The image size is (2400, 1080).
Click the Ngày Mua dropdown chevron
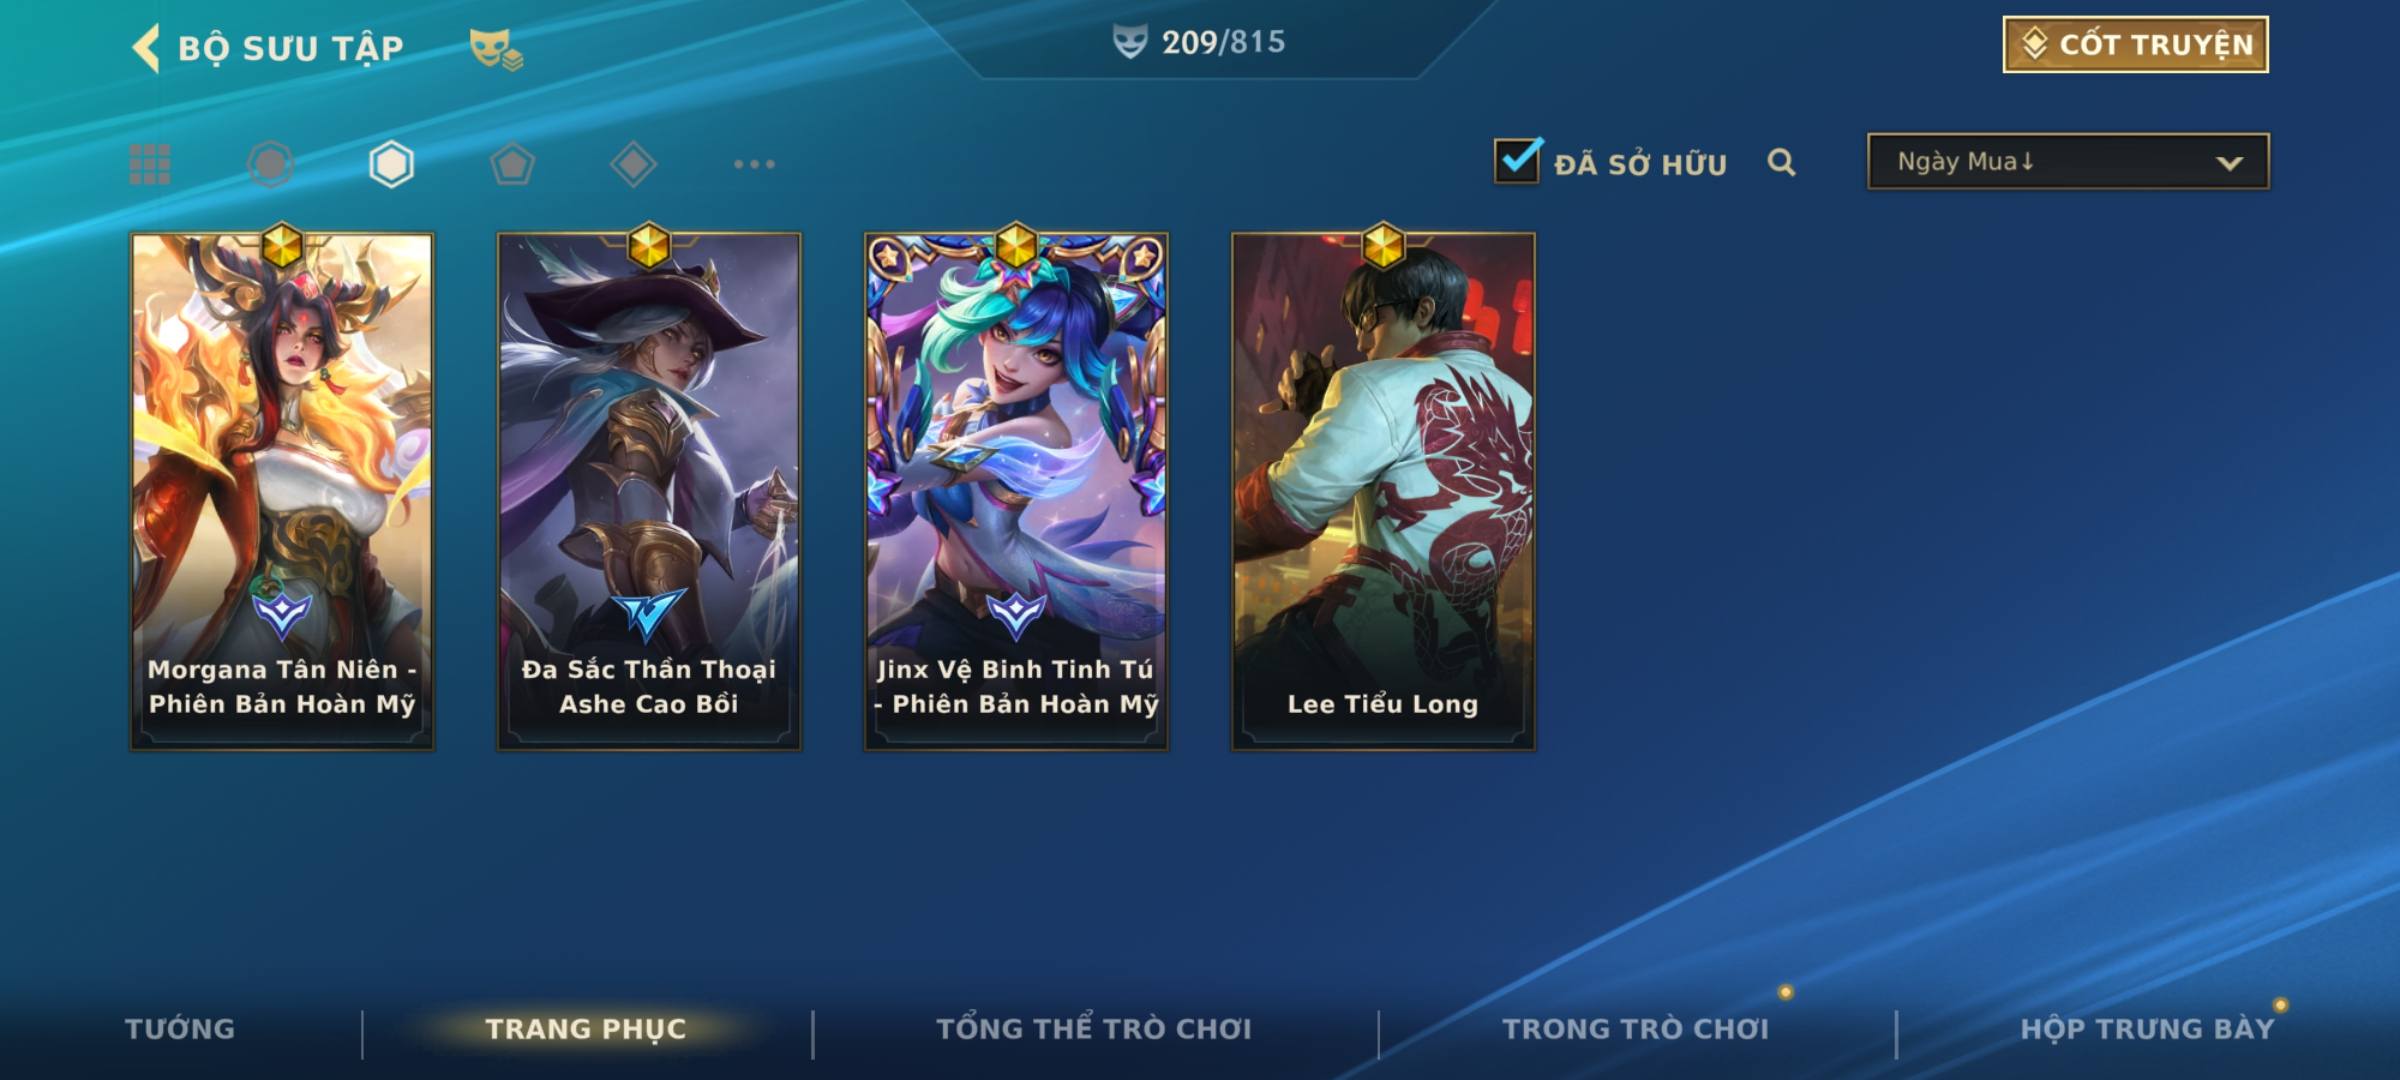click(2229, 163)
